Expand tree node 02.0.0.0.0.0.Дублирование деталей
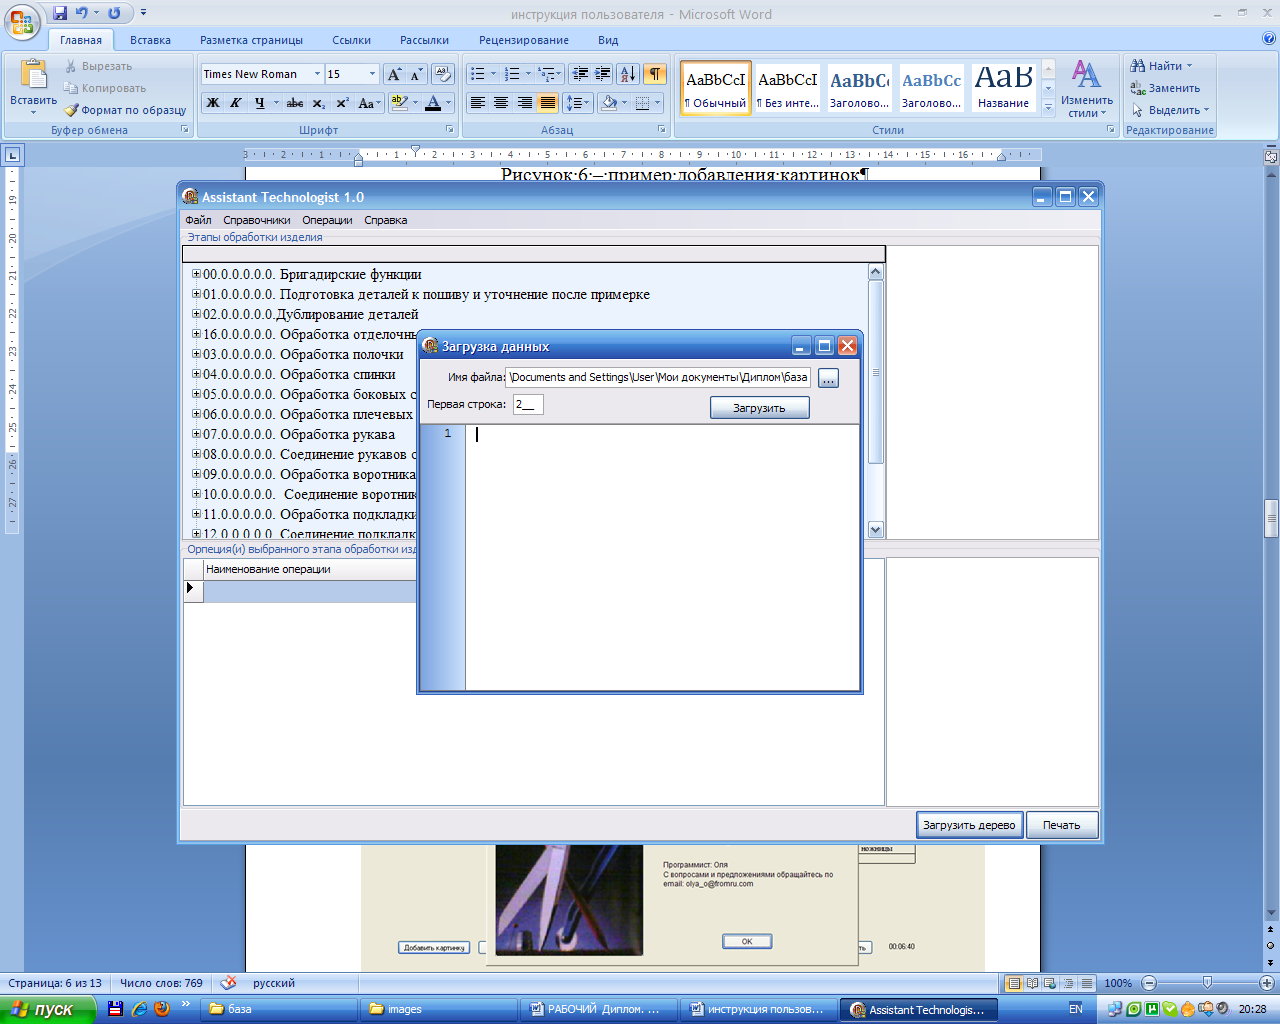The height and width of the screenshot is (1024, 1280). pyautogui.click(x=197, y=314)
